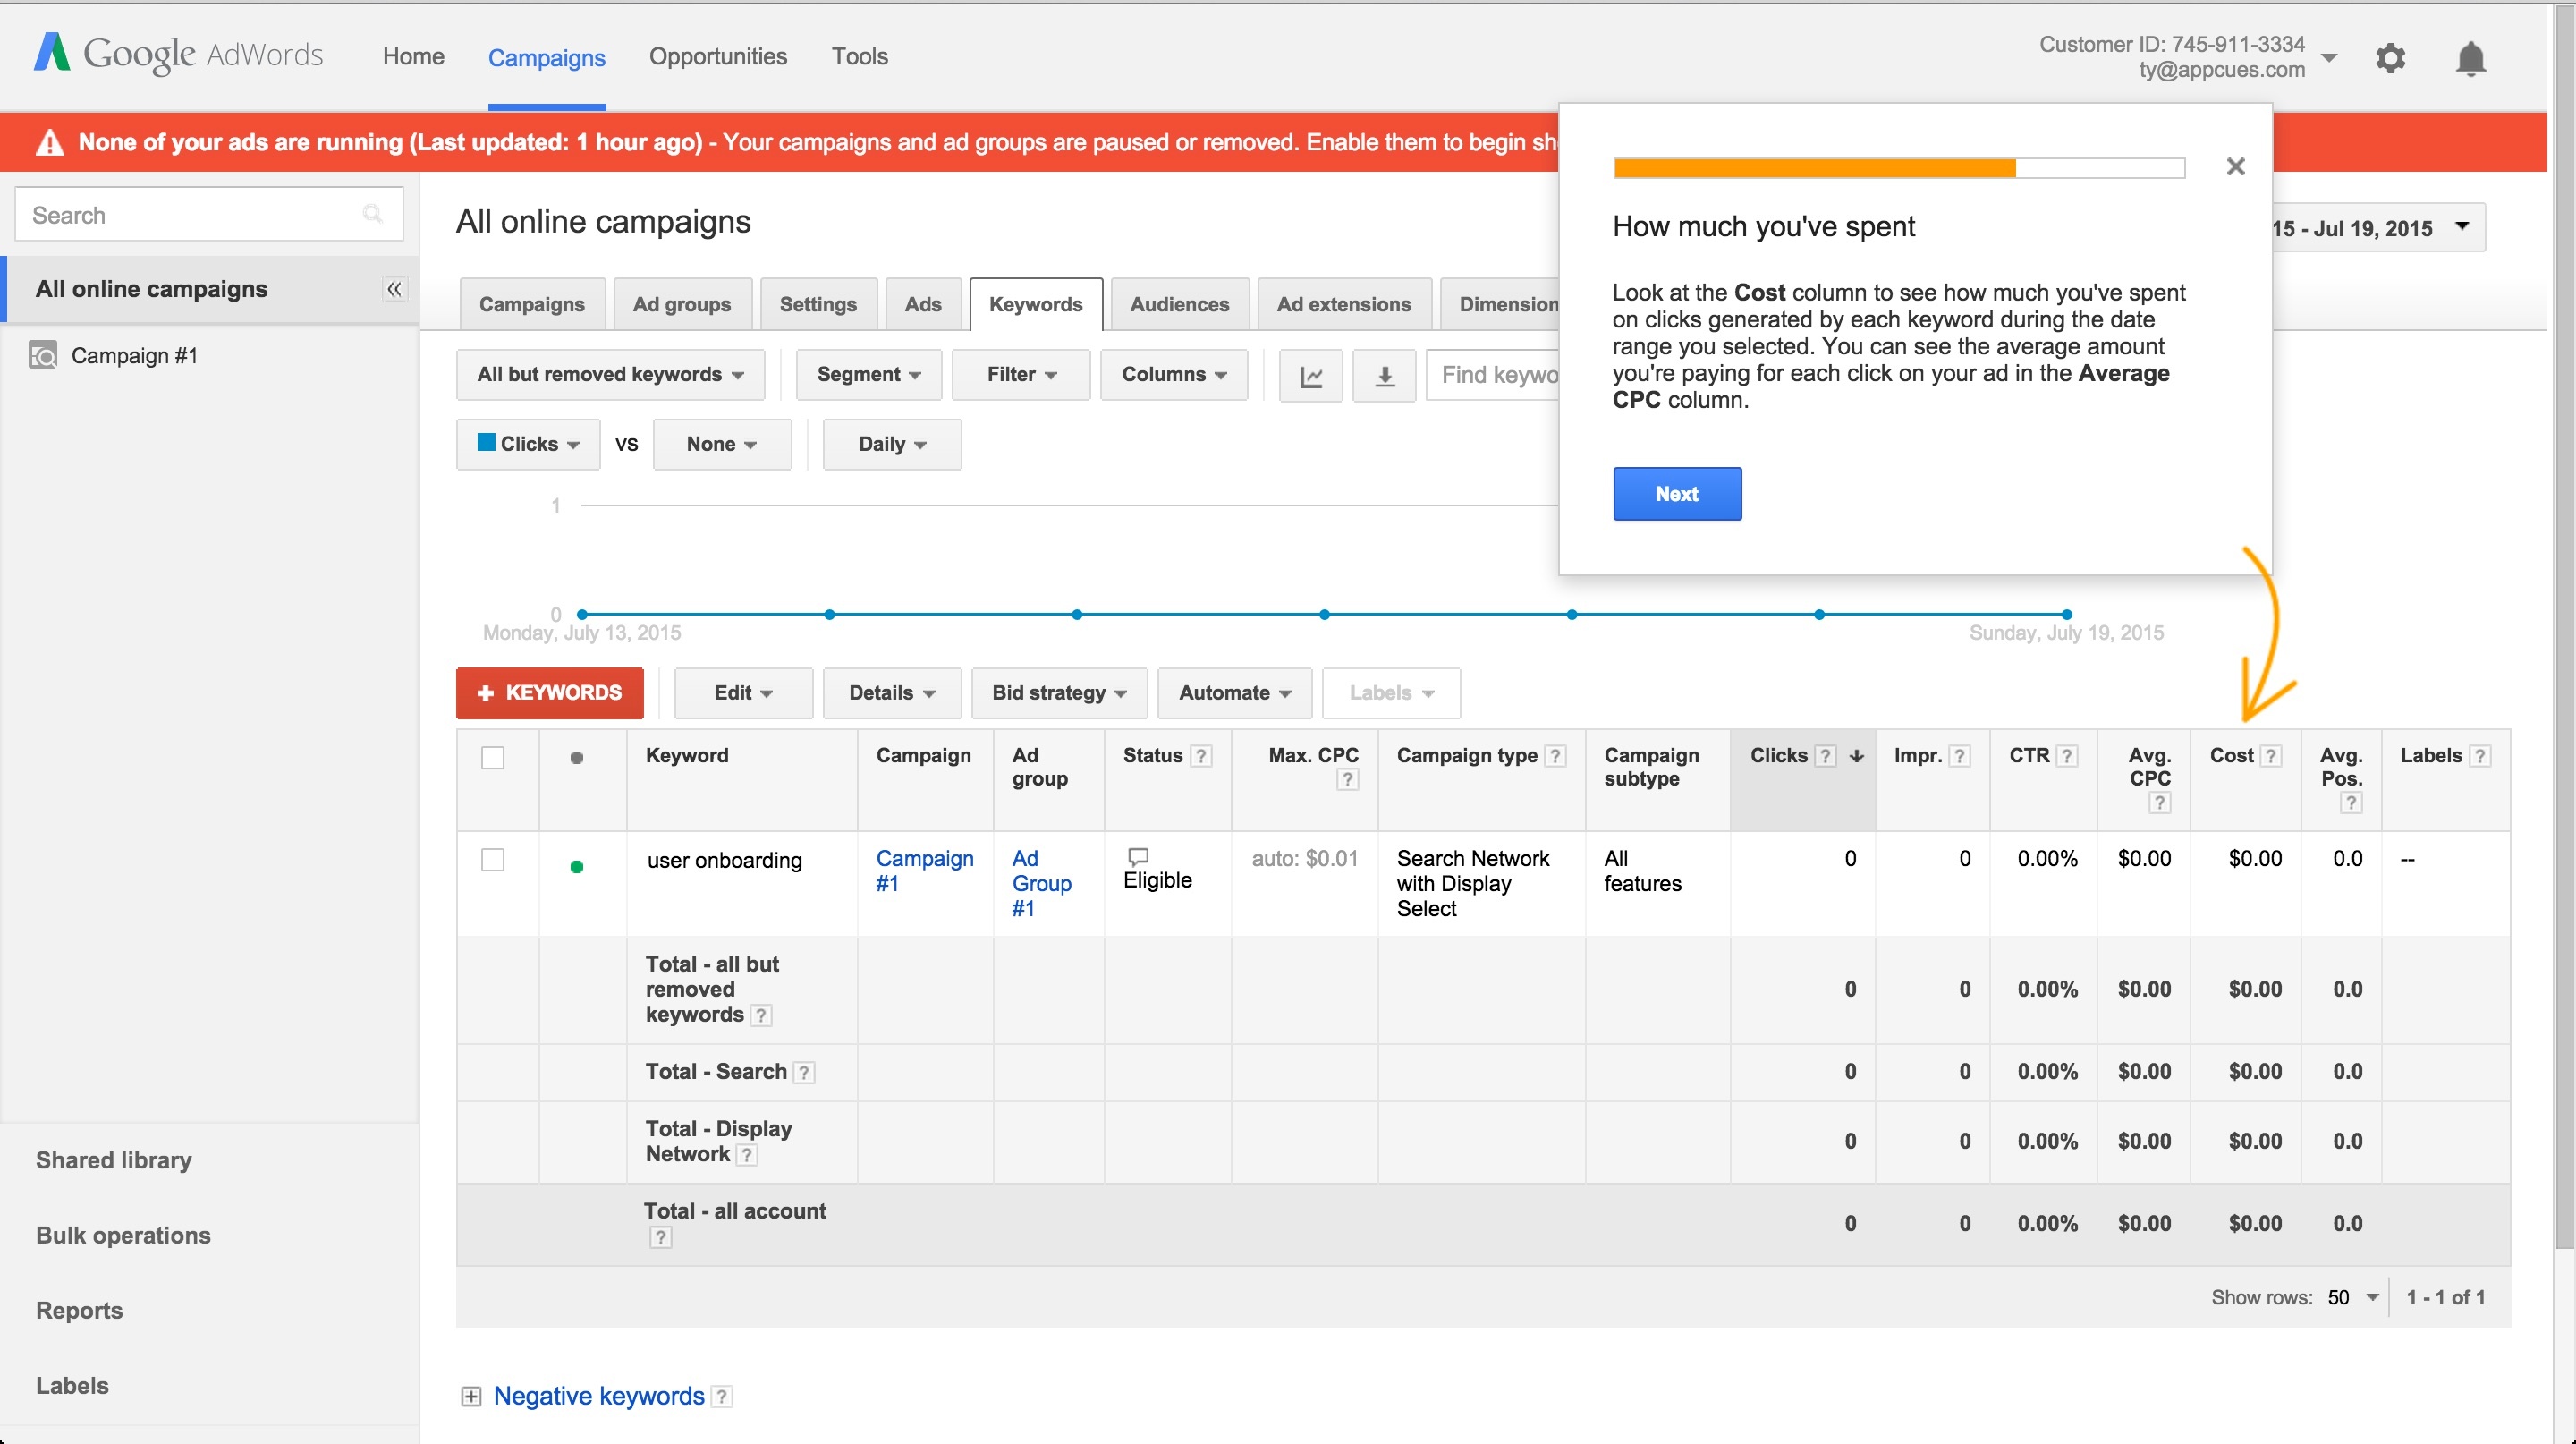This screenshot has width=2576, height=1444.
Task: Open the Filter dropdown
Action: [1021, 375]
